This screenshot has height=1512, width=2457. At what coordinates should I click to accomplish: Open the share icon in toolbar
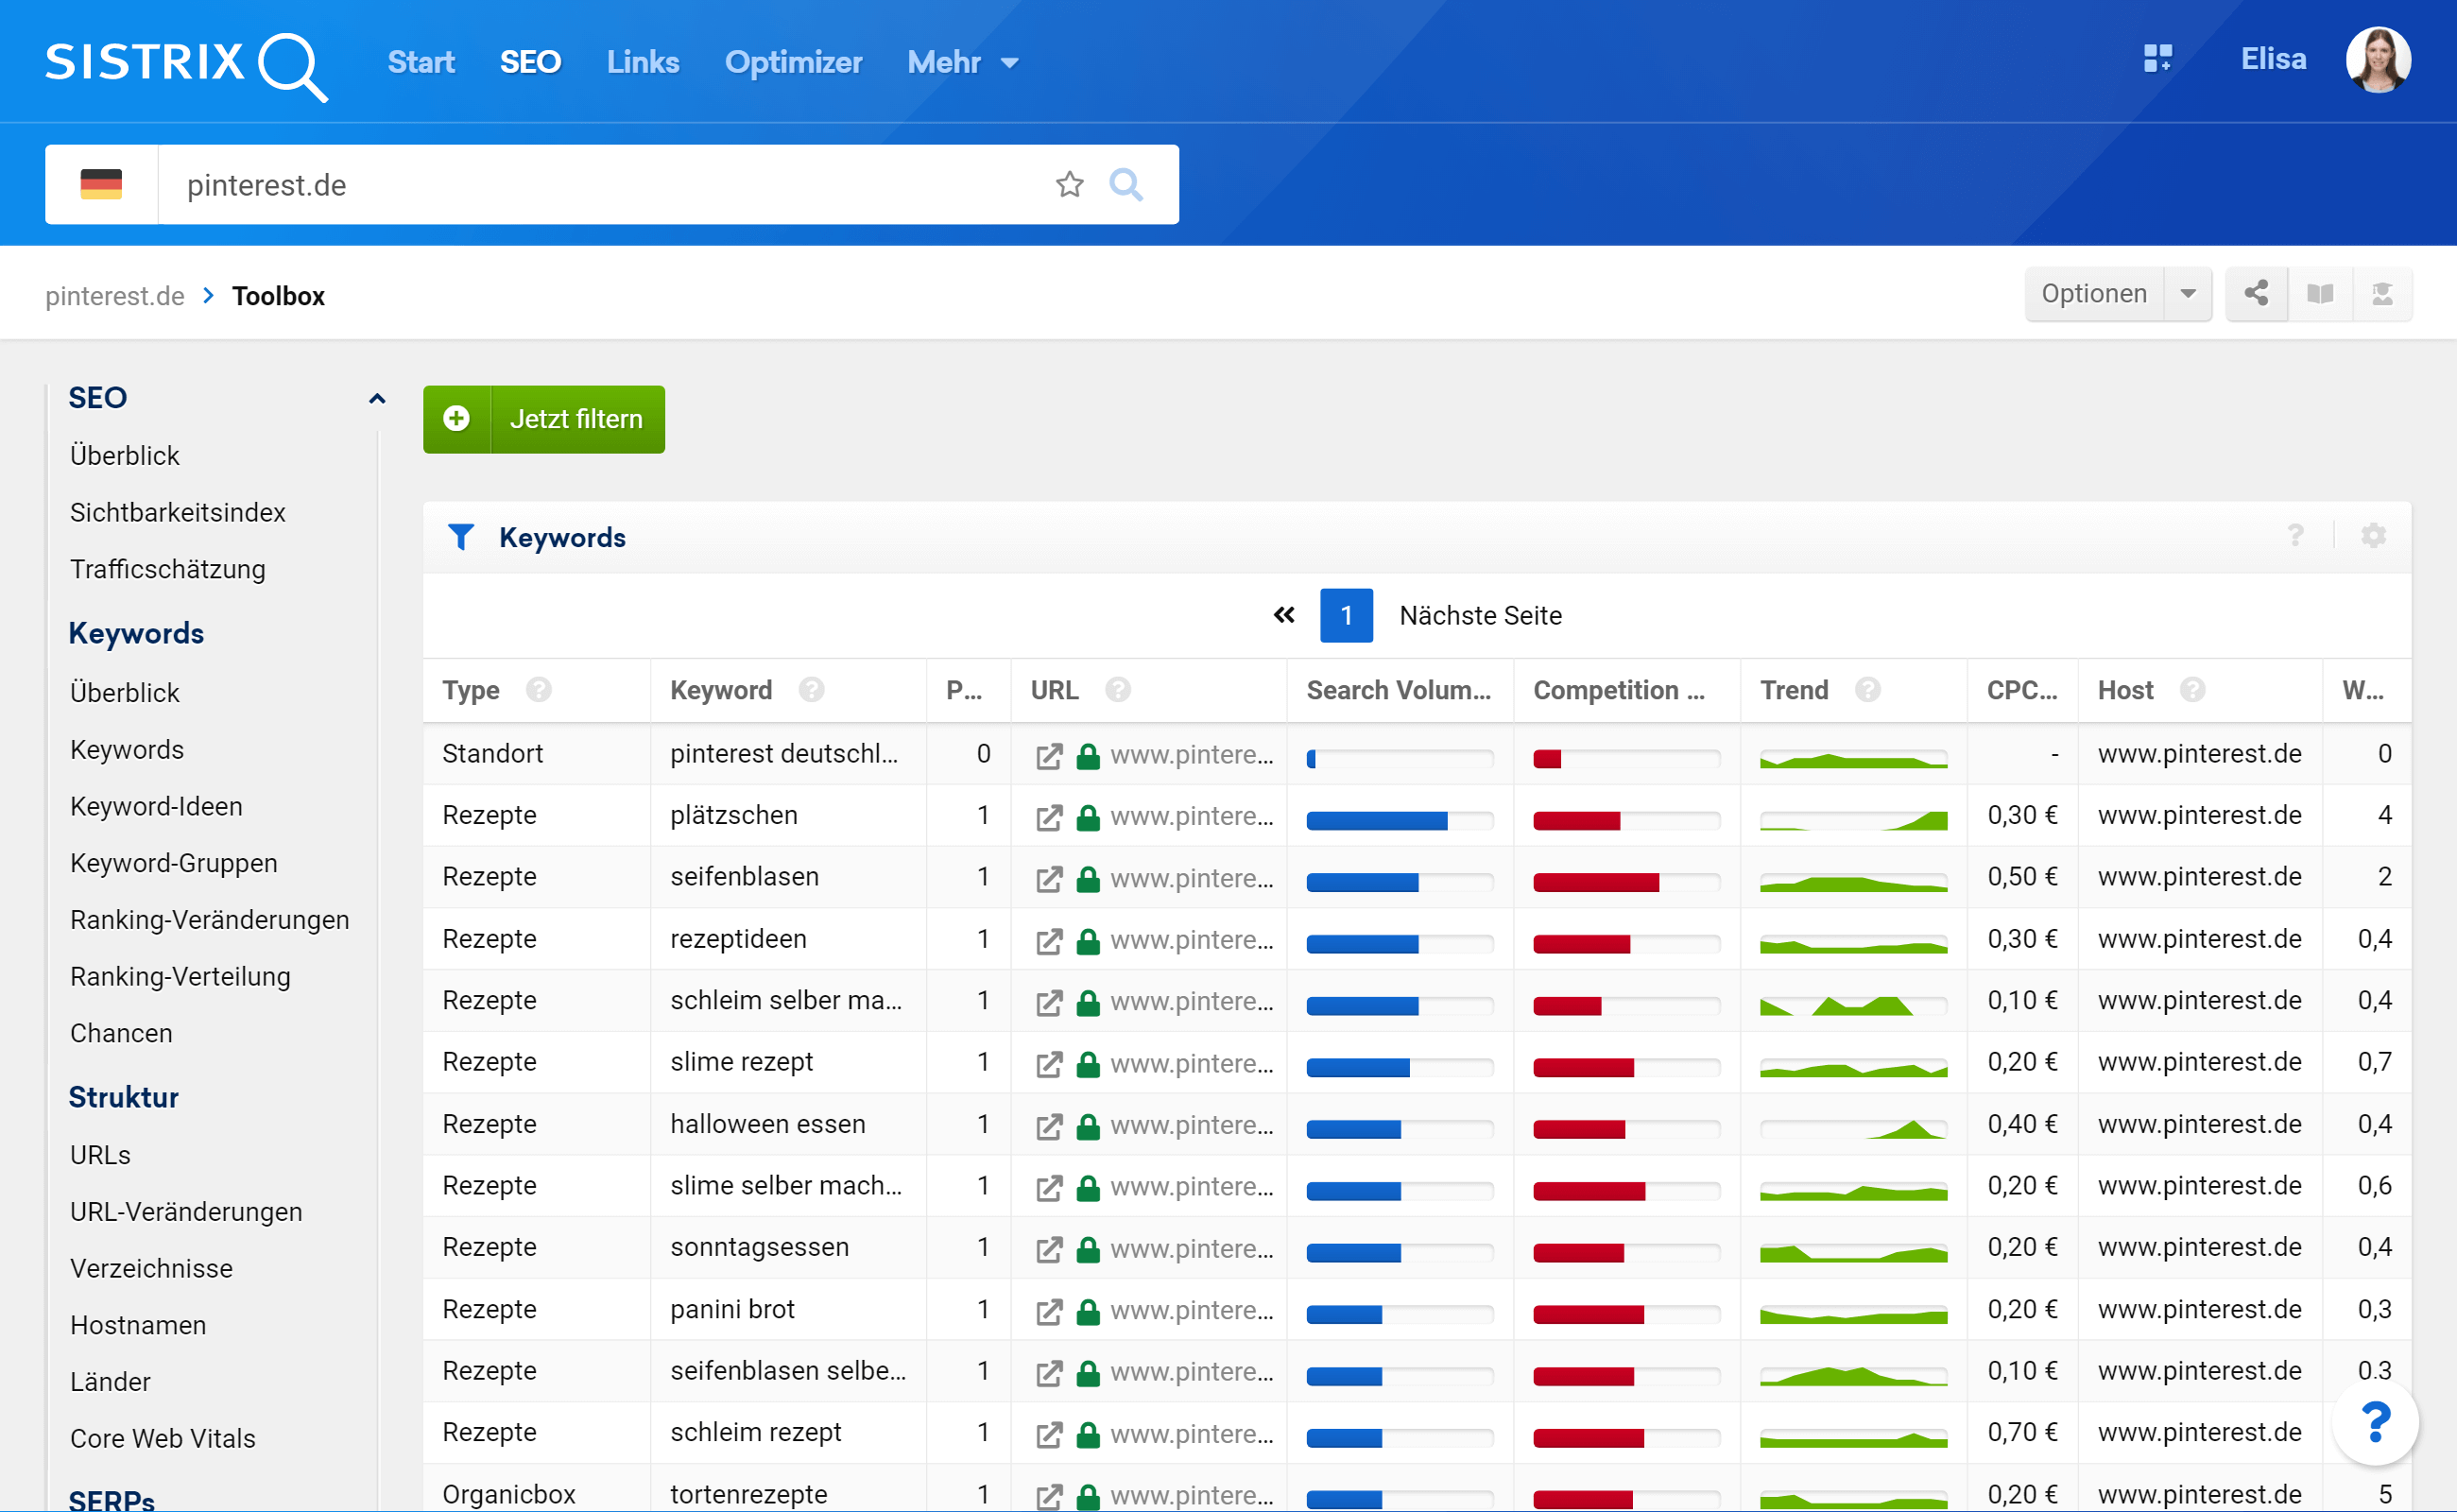[2255, 293]
